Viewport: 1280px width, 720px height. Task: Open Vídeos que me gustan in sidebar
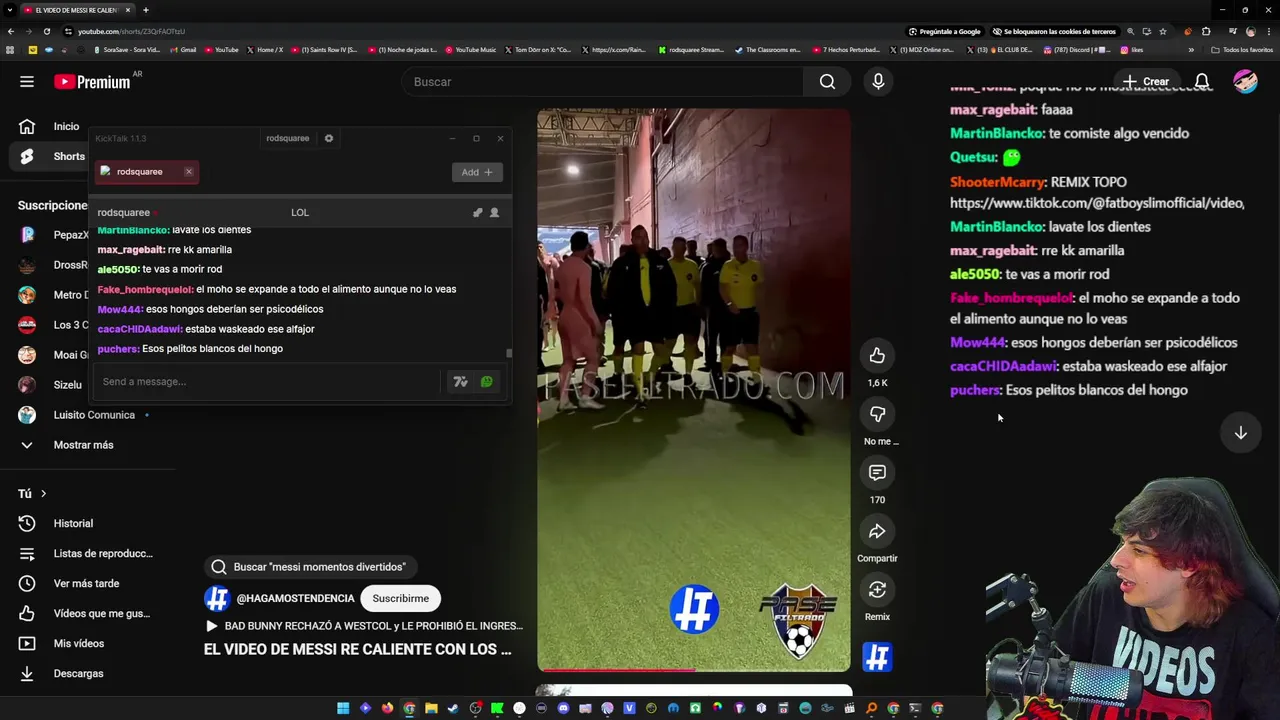point(101,613)
